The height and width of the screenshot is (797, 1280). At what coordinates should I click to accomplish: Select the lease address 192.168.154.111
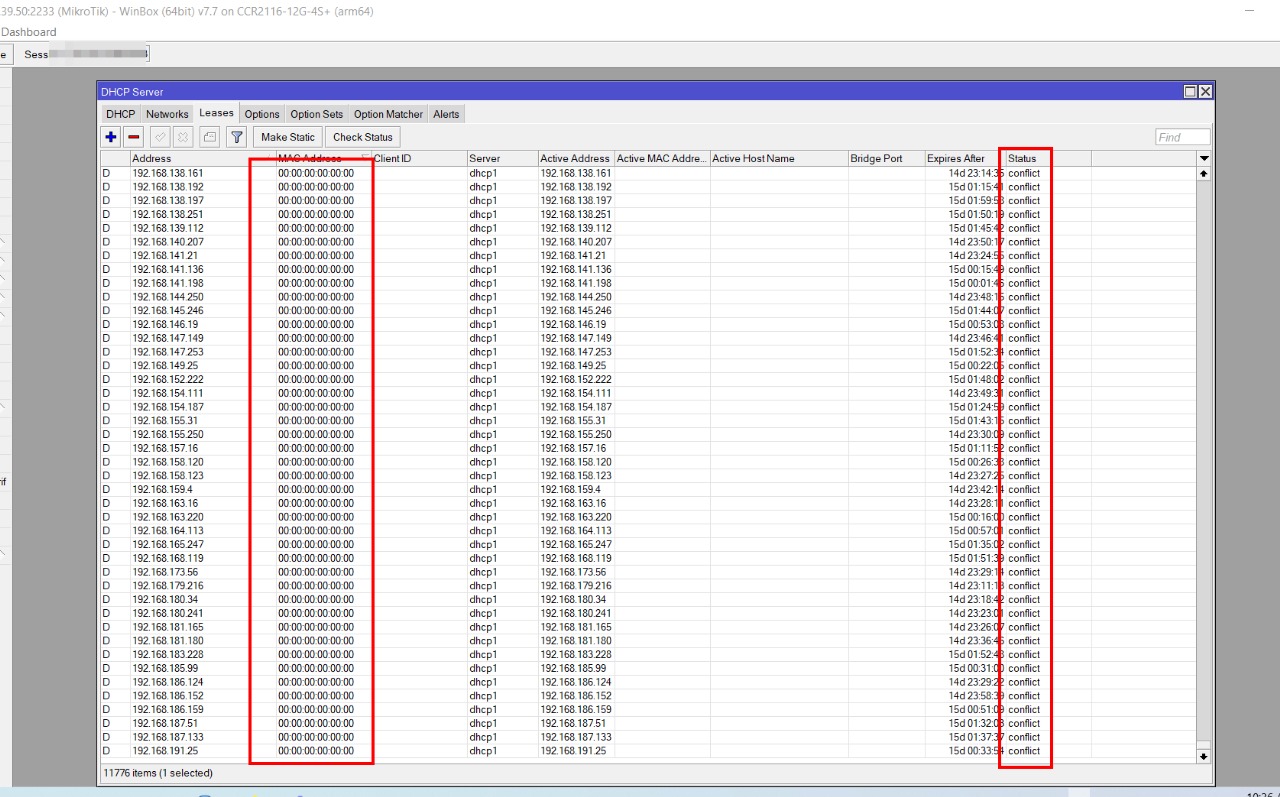tap(167, 393)
